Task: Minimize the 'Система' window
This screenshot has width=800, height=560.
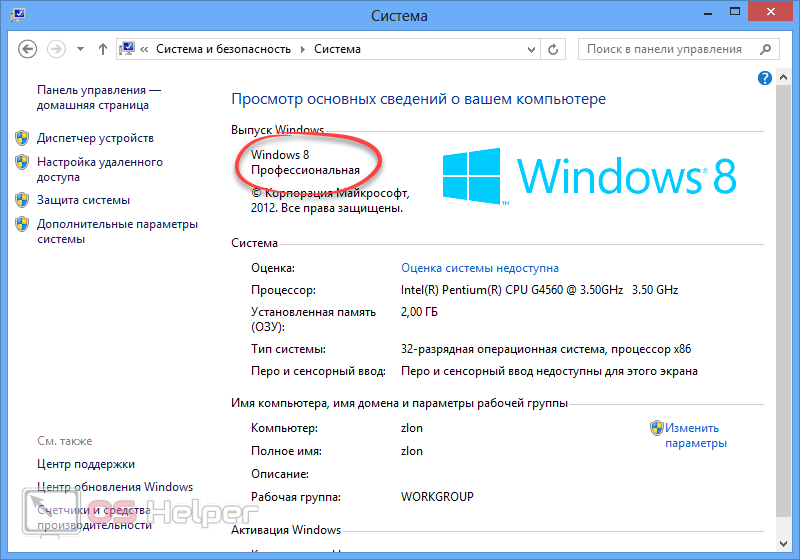Action: coord(708,12)
